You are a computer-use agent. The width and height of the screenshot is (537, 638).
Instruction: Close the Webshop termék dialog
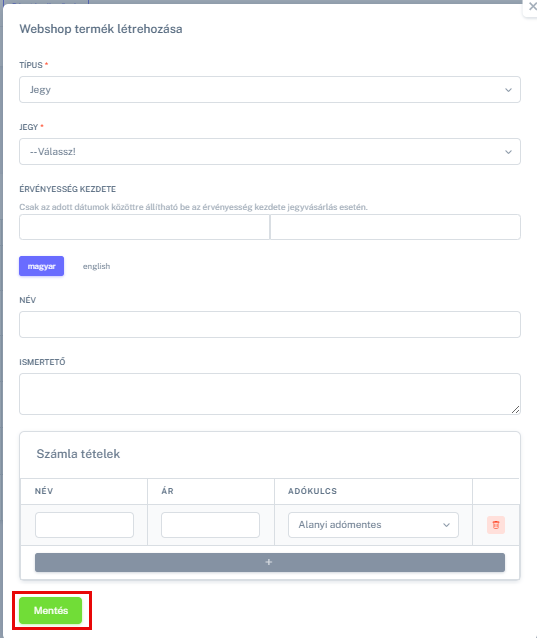pyautogui.click(x=532, y=7)
